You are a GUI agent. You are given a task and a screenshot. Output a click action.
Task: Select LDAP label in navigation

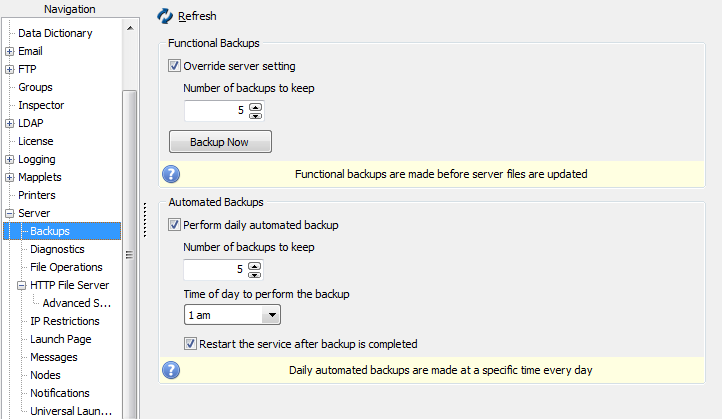coord(31,123)
